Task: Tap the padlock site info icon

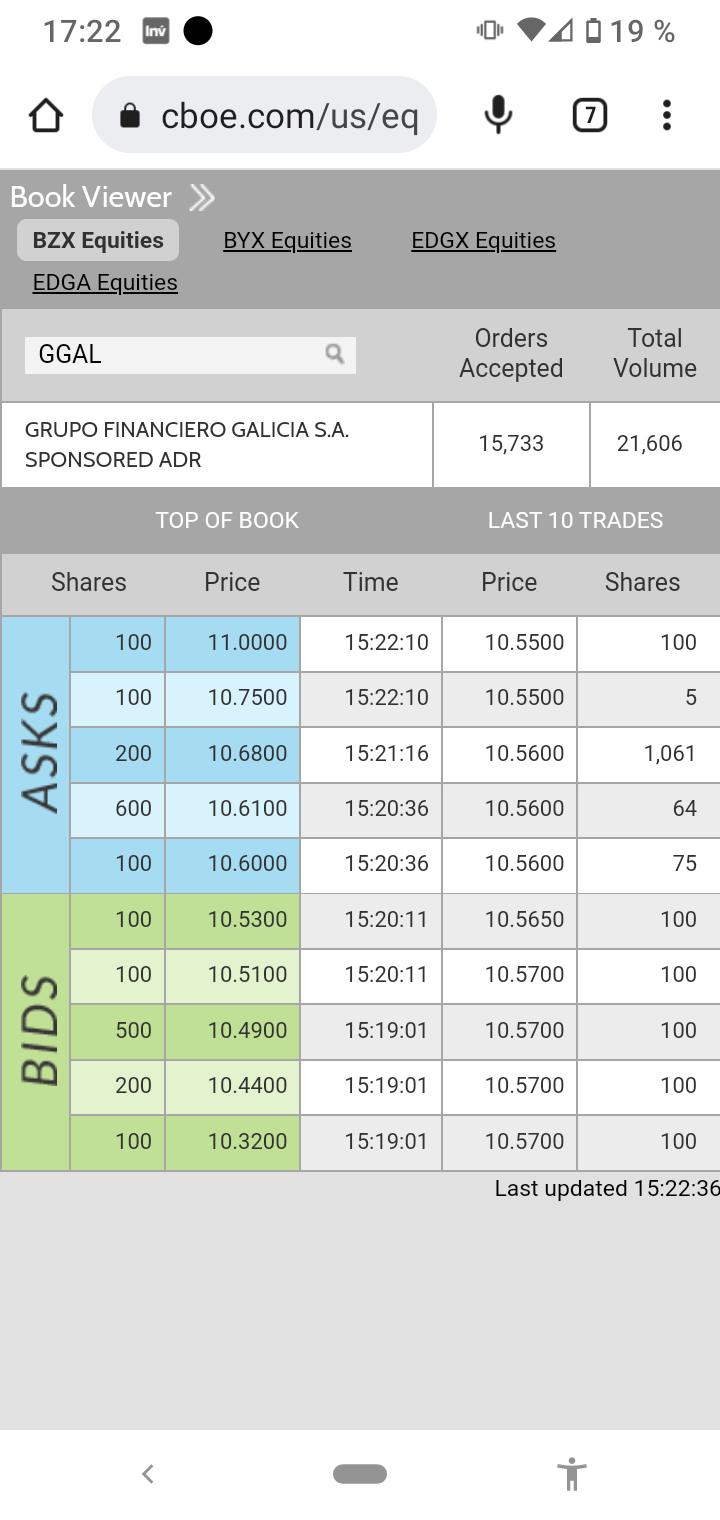Action: tap(130, 116)
